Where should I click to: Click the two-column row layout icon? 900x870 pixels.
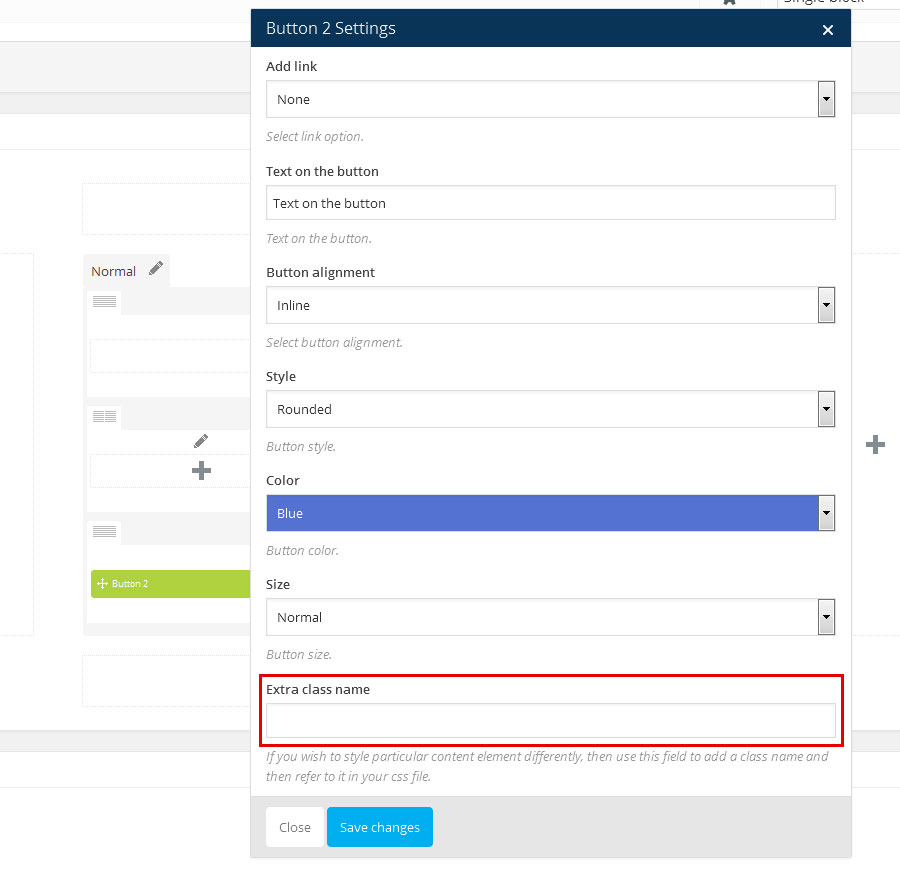click(104, 416)
